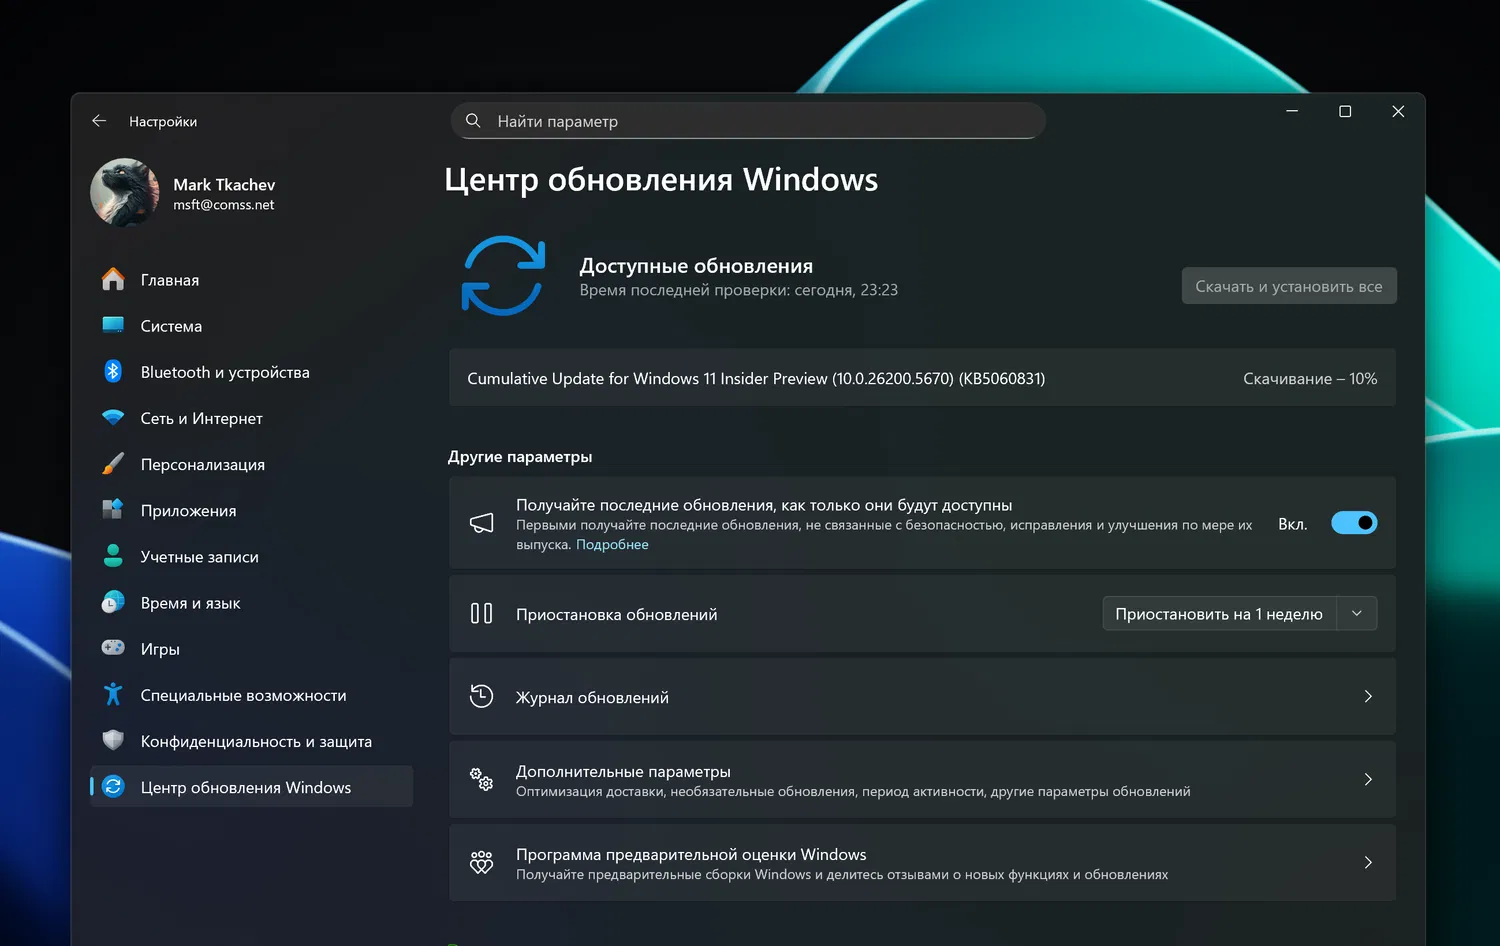Click the search magnifier icon
Screen dimensions: 1500x946
(473, 121)
